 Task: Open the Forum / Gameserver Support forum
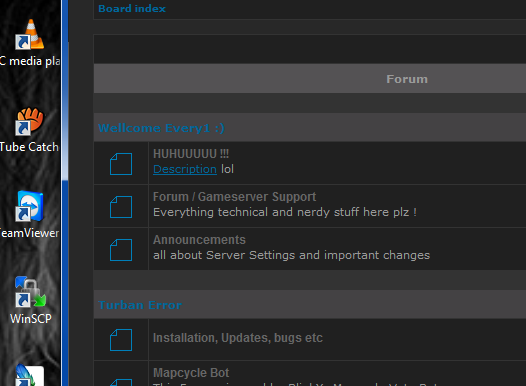tap(234, 197)
